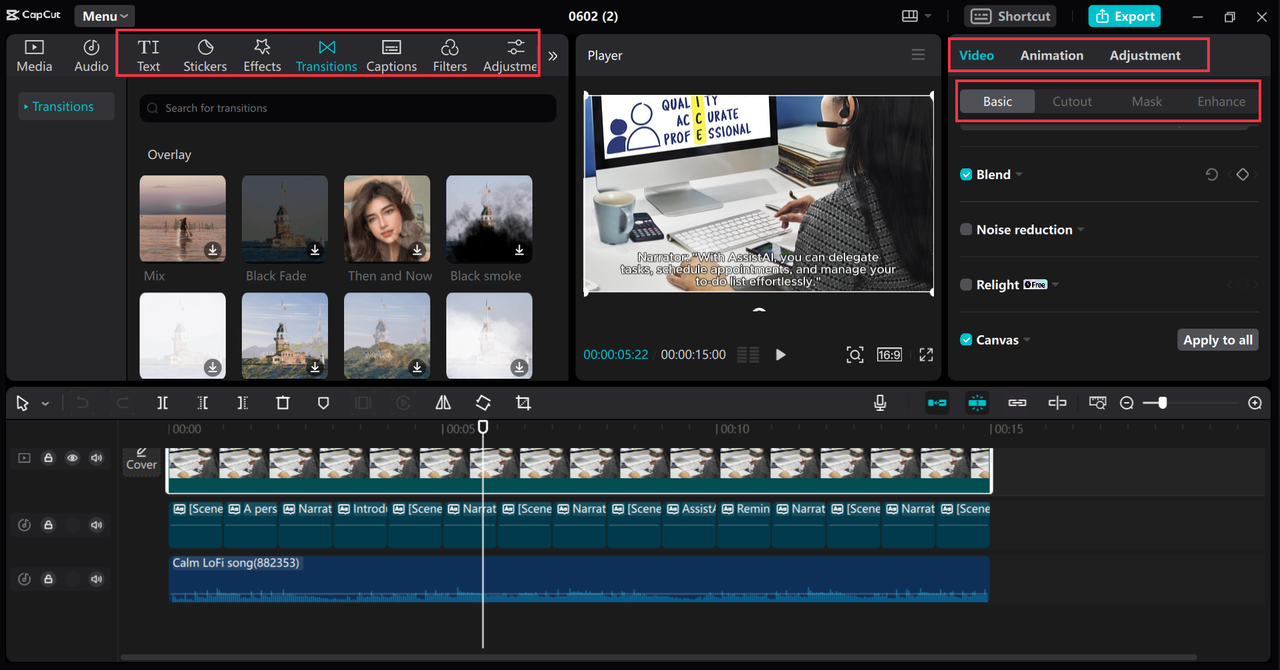Open the Media tab
1280x670 pixels.
tap(34, 56)
